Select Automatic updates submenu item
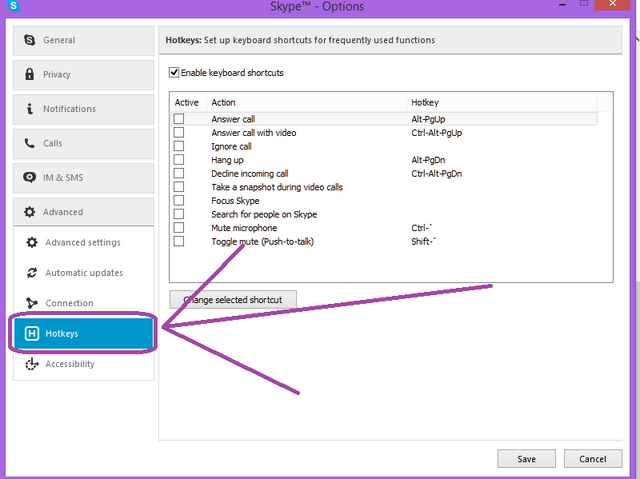This screenshot has height=479, width=640. pos(84,273)
